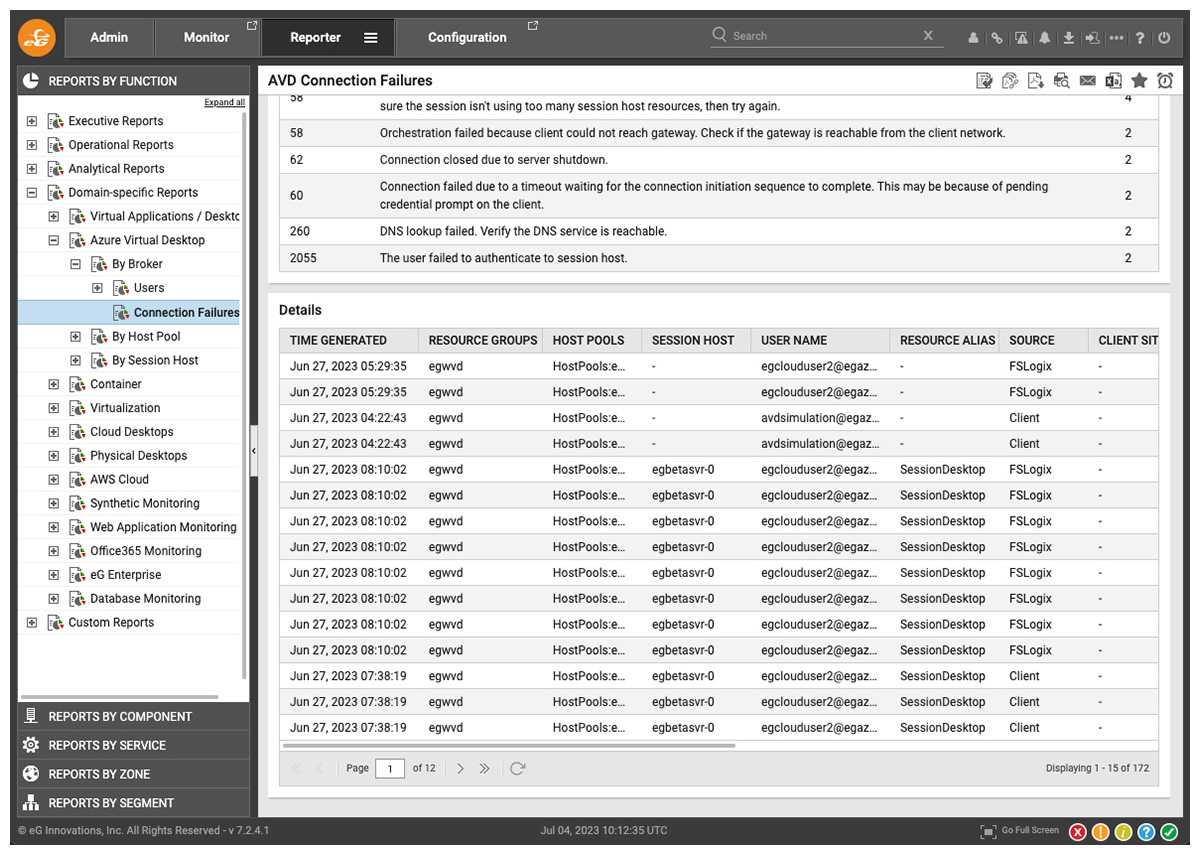Click the details table horizontal scrollbar
This screenshot has width=1200, height=855.
(509, 745)
